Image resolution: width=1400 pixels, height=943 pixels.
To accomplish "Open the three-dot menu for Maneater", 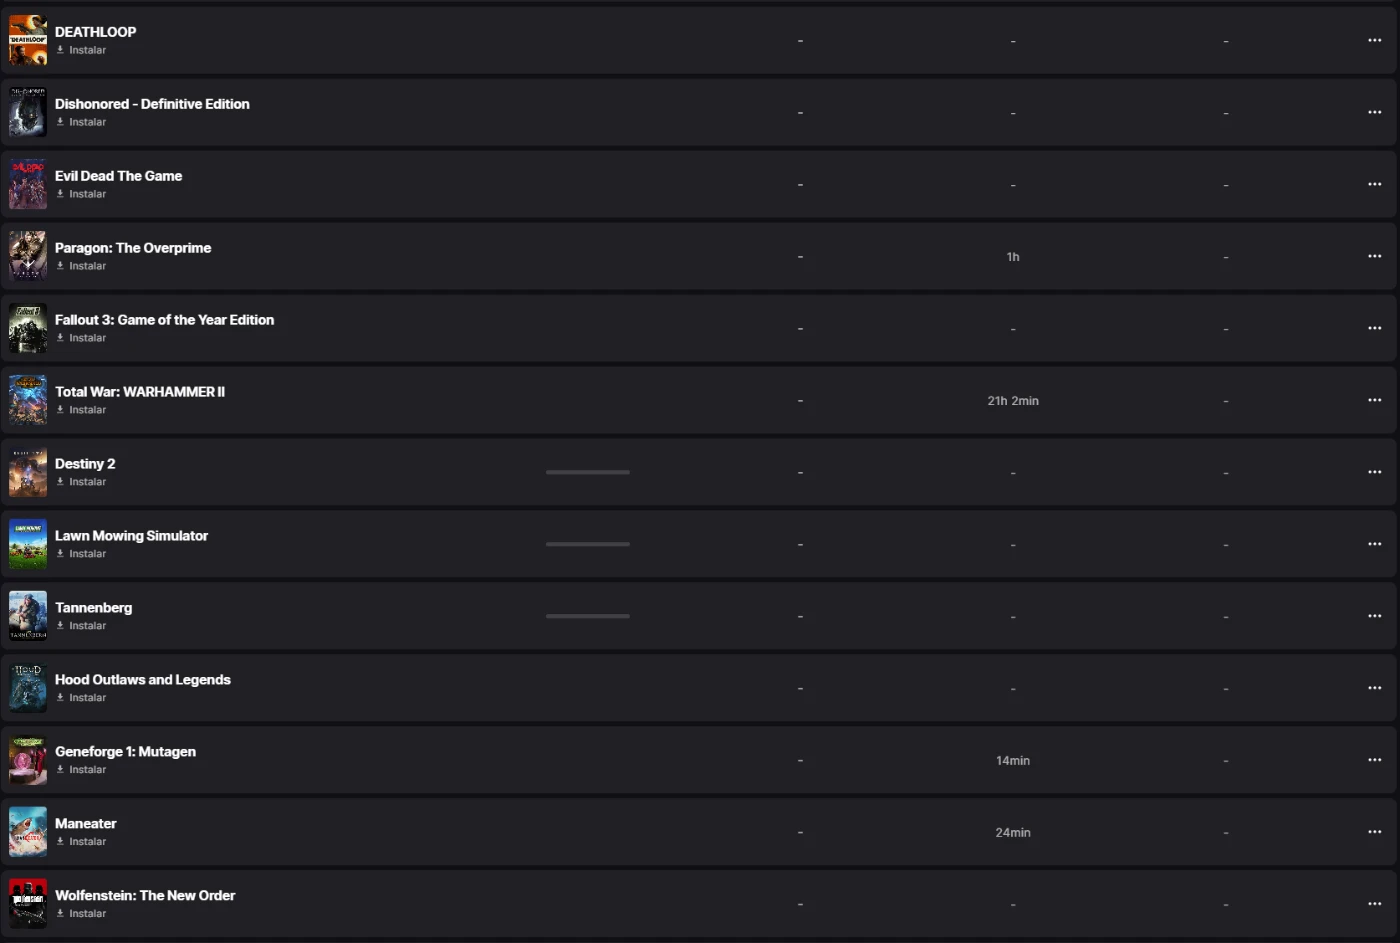I will point(1374,833).
